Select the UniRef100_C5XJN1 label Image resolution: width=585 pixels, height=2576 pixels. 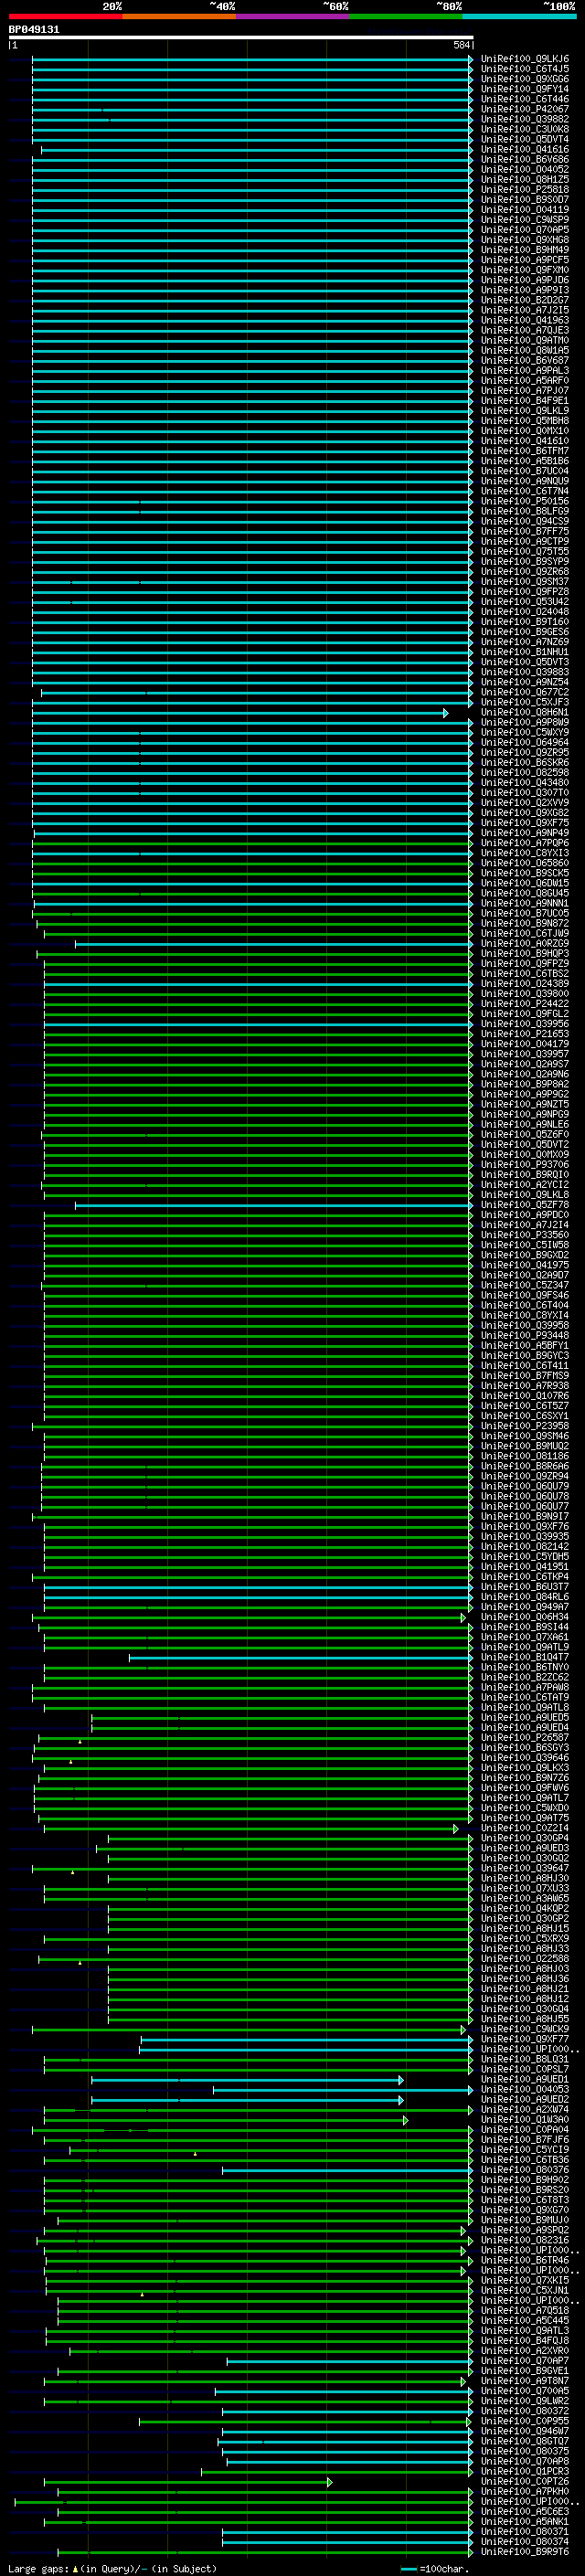524,2290
